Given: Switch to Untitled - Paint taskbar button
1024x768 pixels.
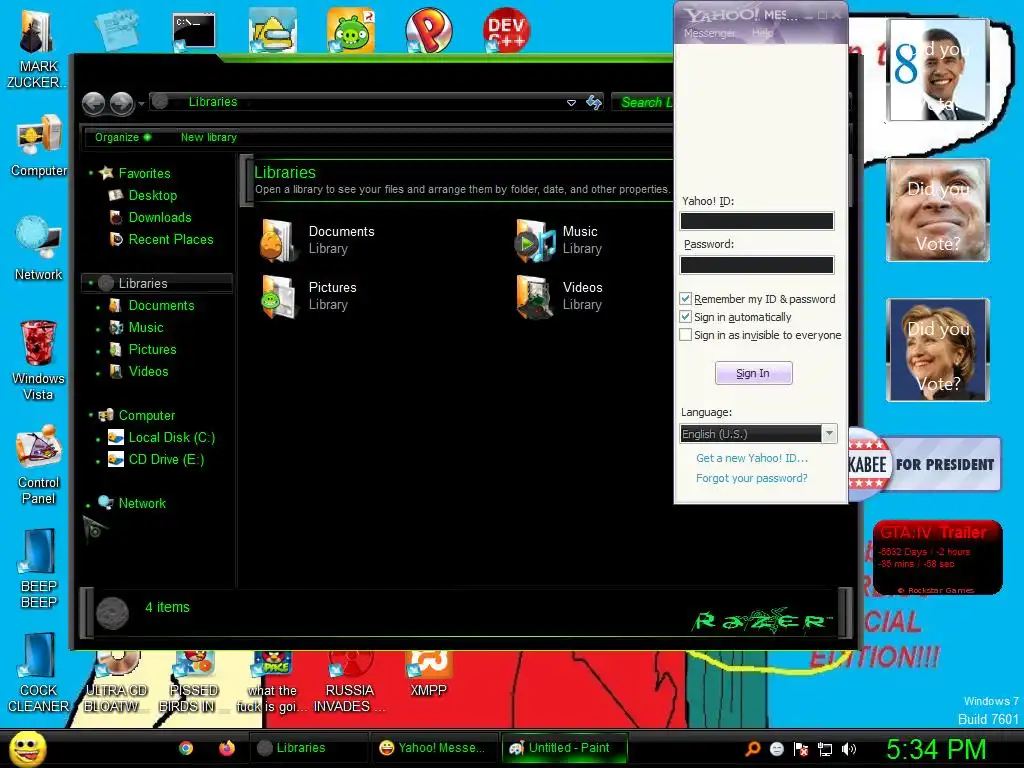Looking at the screenshot, I should (x=564, y=748).
